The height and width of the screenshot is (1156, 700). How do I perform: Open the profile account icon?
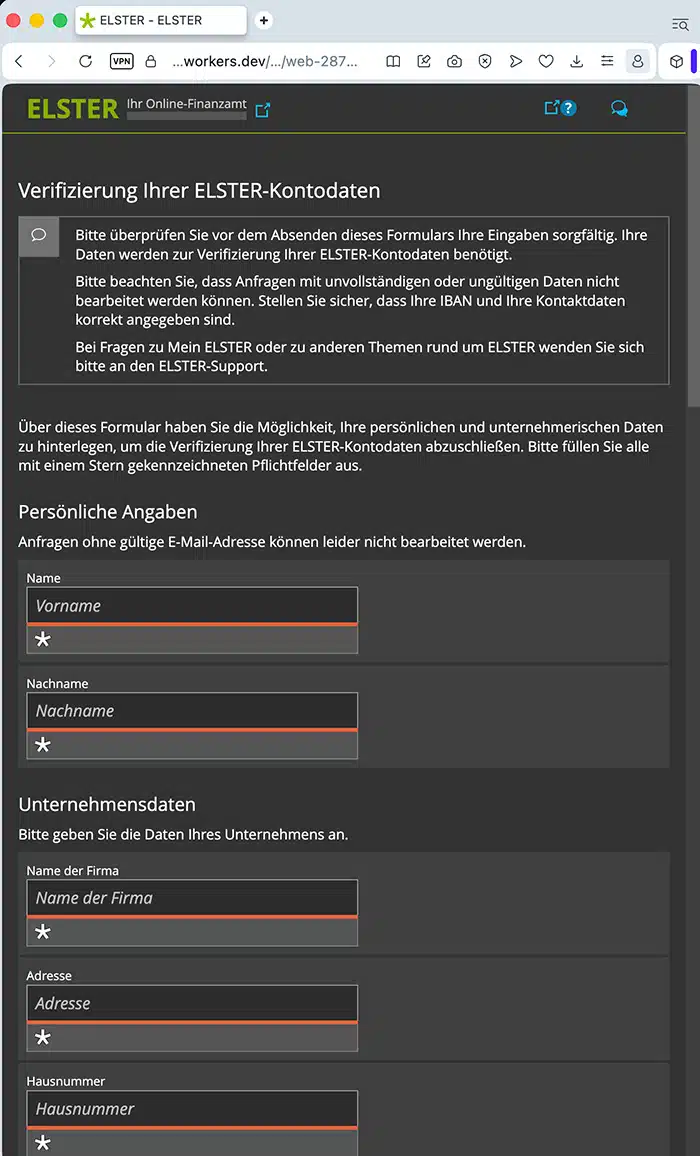coord(638,61)
